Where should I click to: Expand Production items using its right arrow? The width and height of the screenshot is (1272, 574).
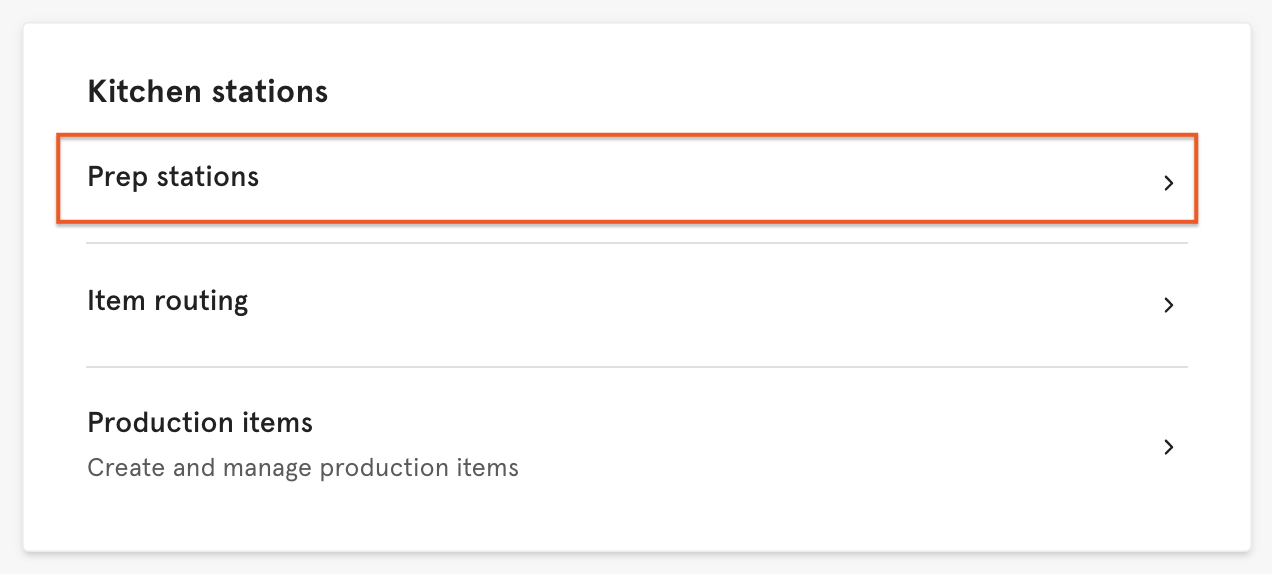[x=1167, y=447]
